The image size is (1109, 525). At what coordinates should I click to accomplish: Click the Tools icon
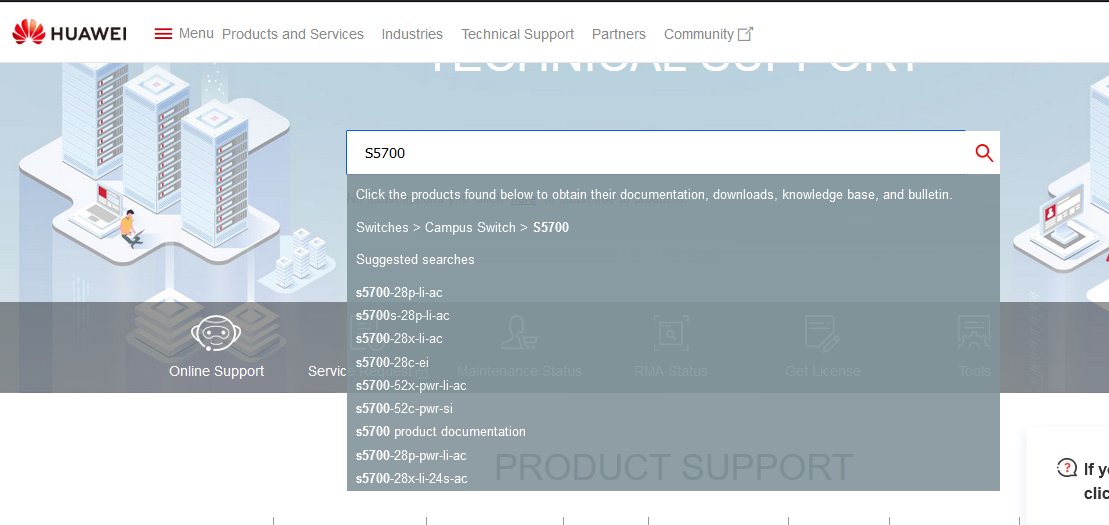tap(974, 333)
